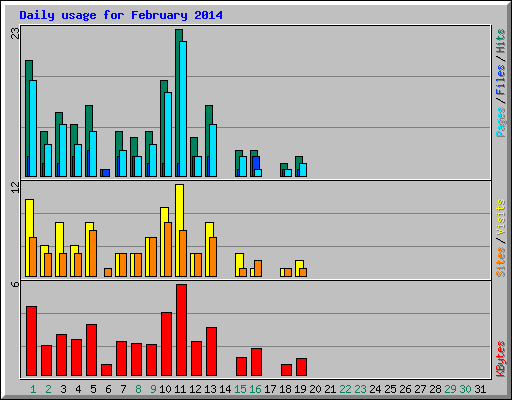Image resolution: width=512 pixels, height=400 pixels.
Task: Click day label '13' on x-axis
Action: pos(210,389)
